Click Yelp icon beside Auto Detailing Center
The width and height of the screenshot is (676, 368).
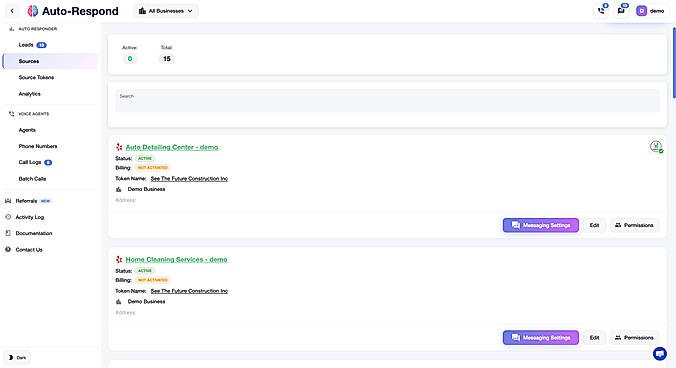click(x=119, y=147)
